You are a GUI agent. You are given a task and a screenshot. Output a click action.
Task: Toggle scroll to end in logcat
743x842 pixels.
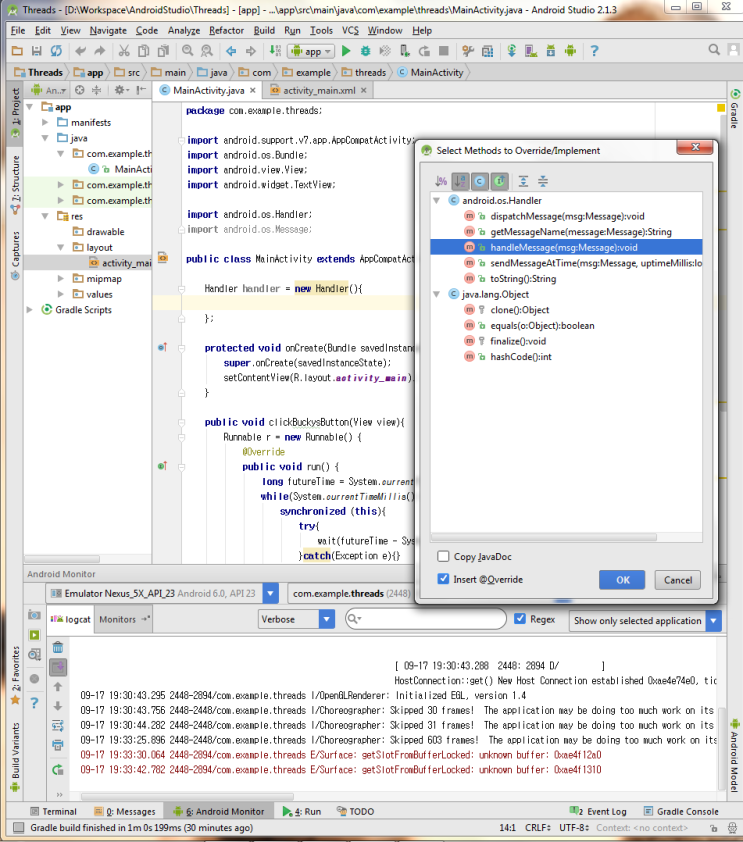coord(58,667)
